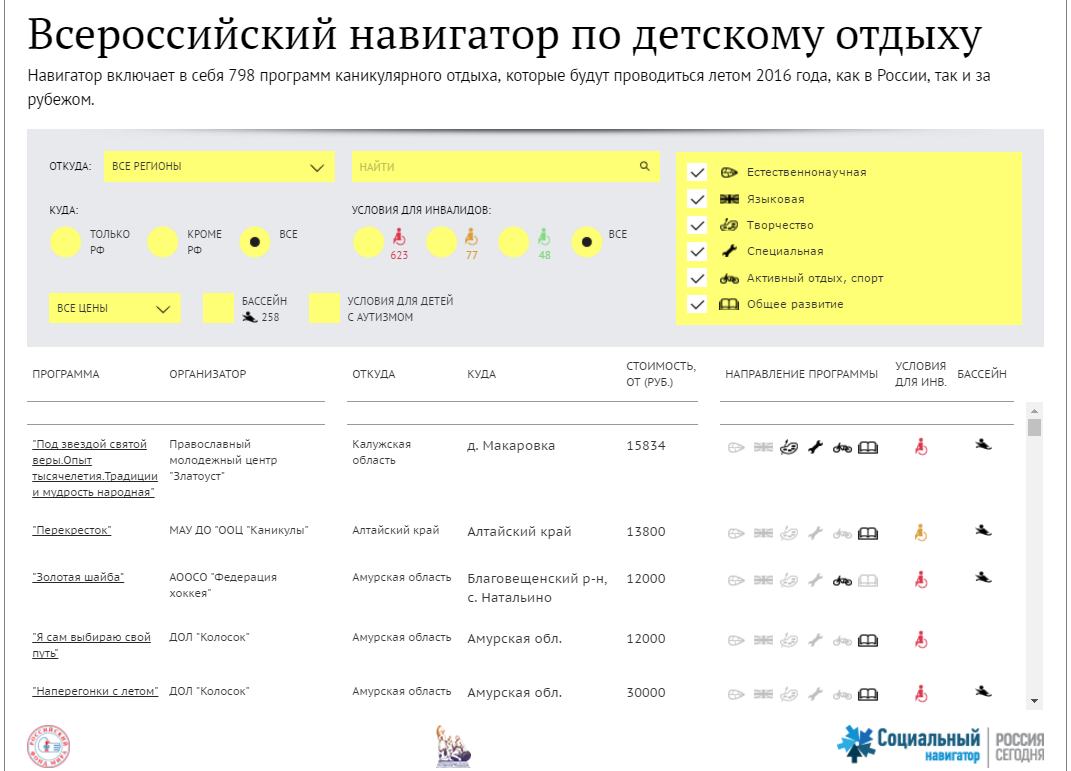Image resolution: width=1071 pixels, height=771 pixels.
Task: Click the bicycle icon in the Макаровка row
Action: point(842,448)
